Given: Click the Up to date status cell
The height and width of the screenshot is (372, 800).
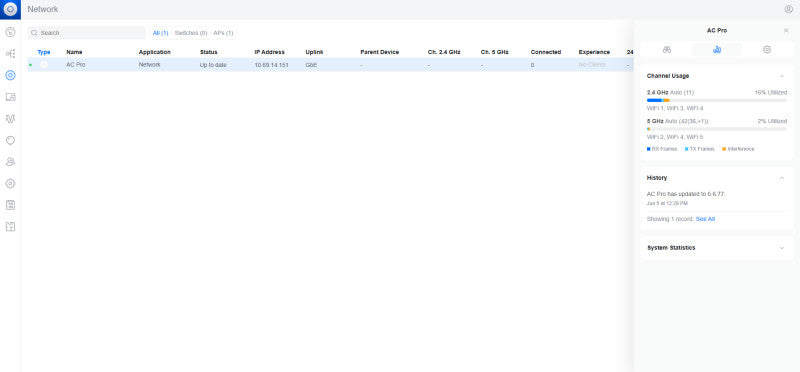Looking at the screenshot, I should coord(213,65).
